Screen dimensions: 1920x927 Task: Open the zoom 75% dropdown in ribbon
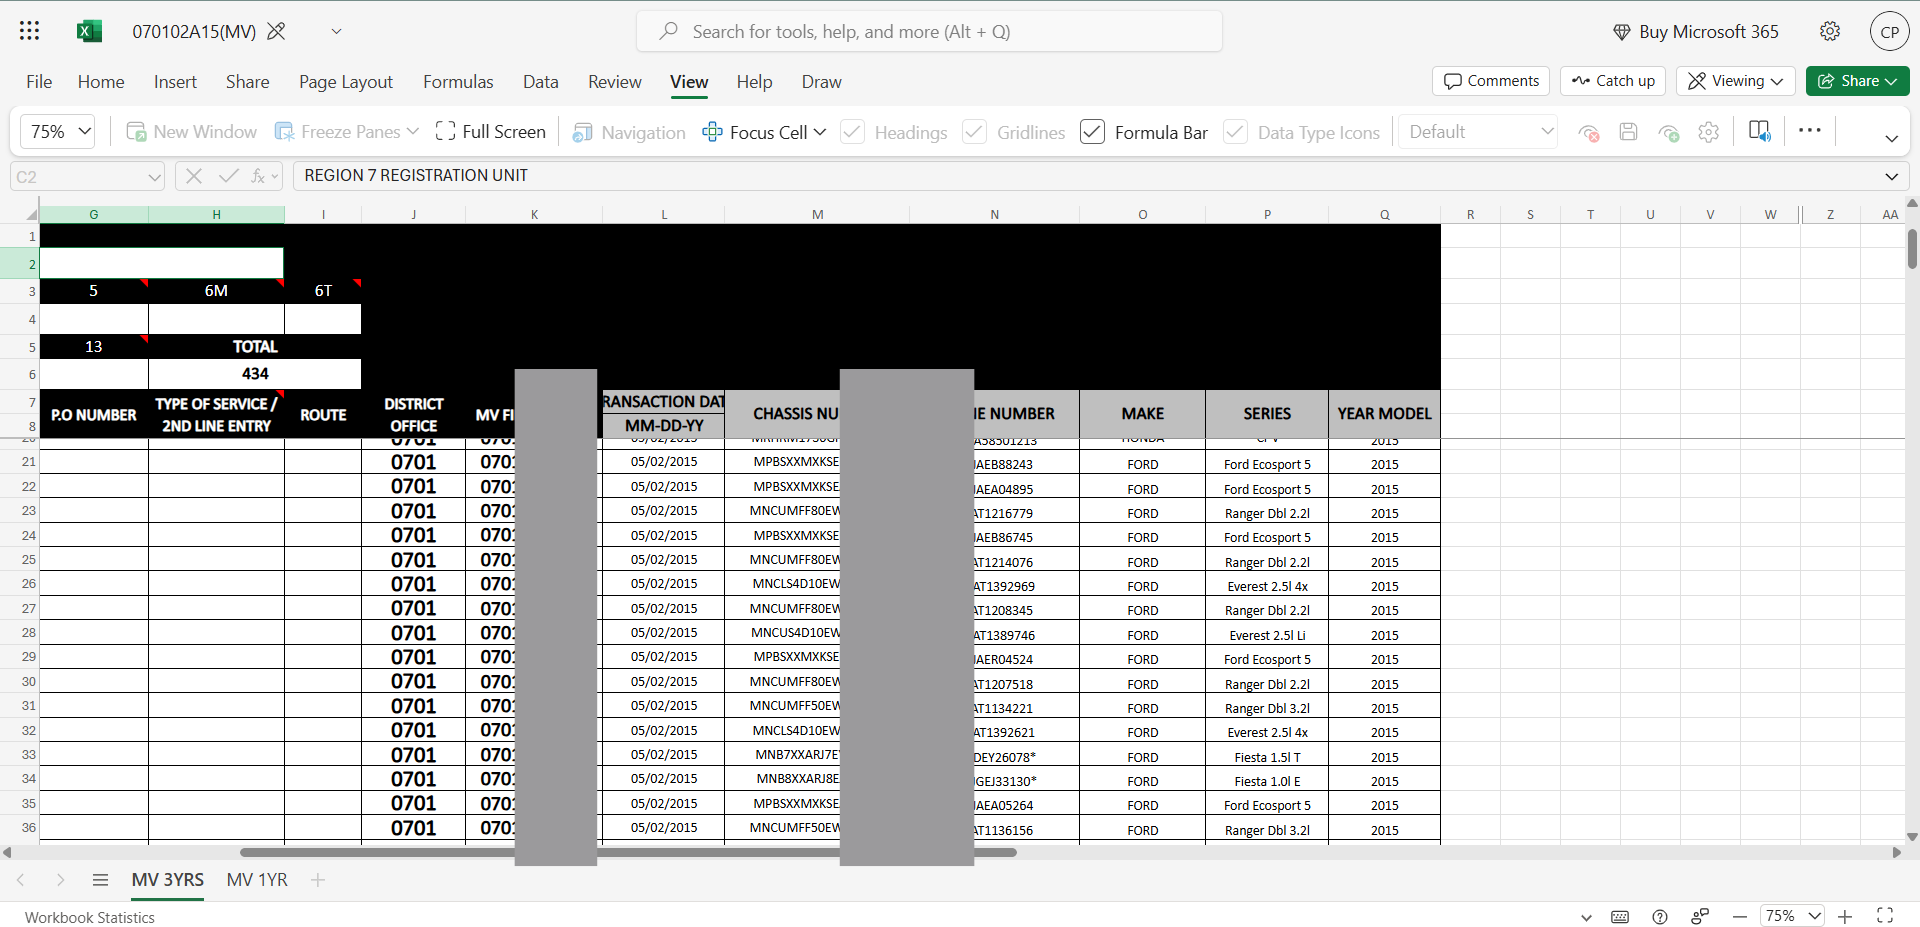point(59,132)
